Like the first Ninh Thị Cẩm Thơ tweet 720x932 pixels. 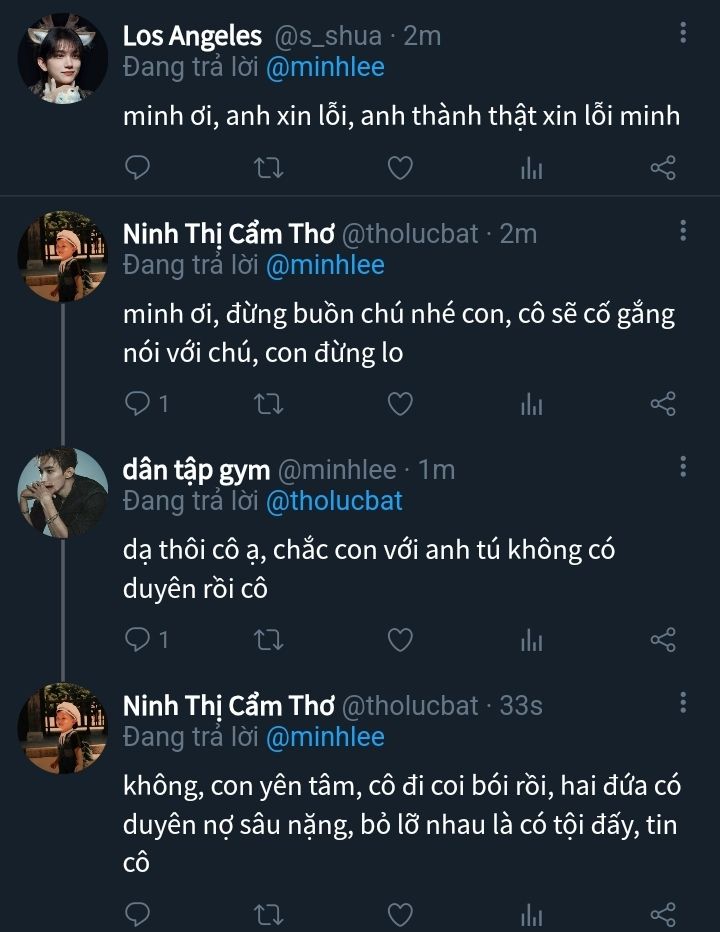tap(400, 403)
